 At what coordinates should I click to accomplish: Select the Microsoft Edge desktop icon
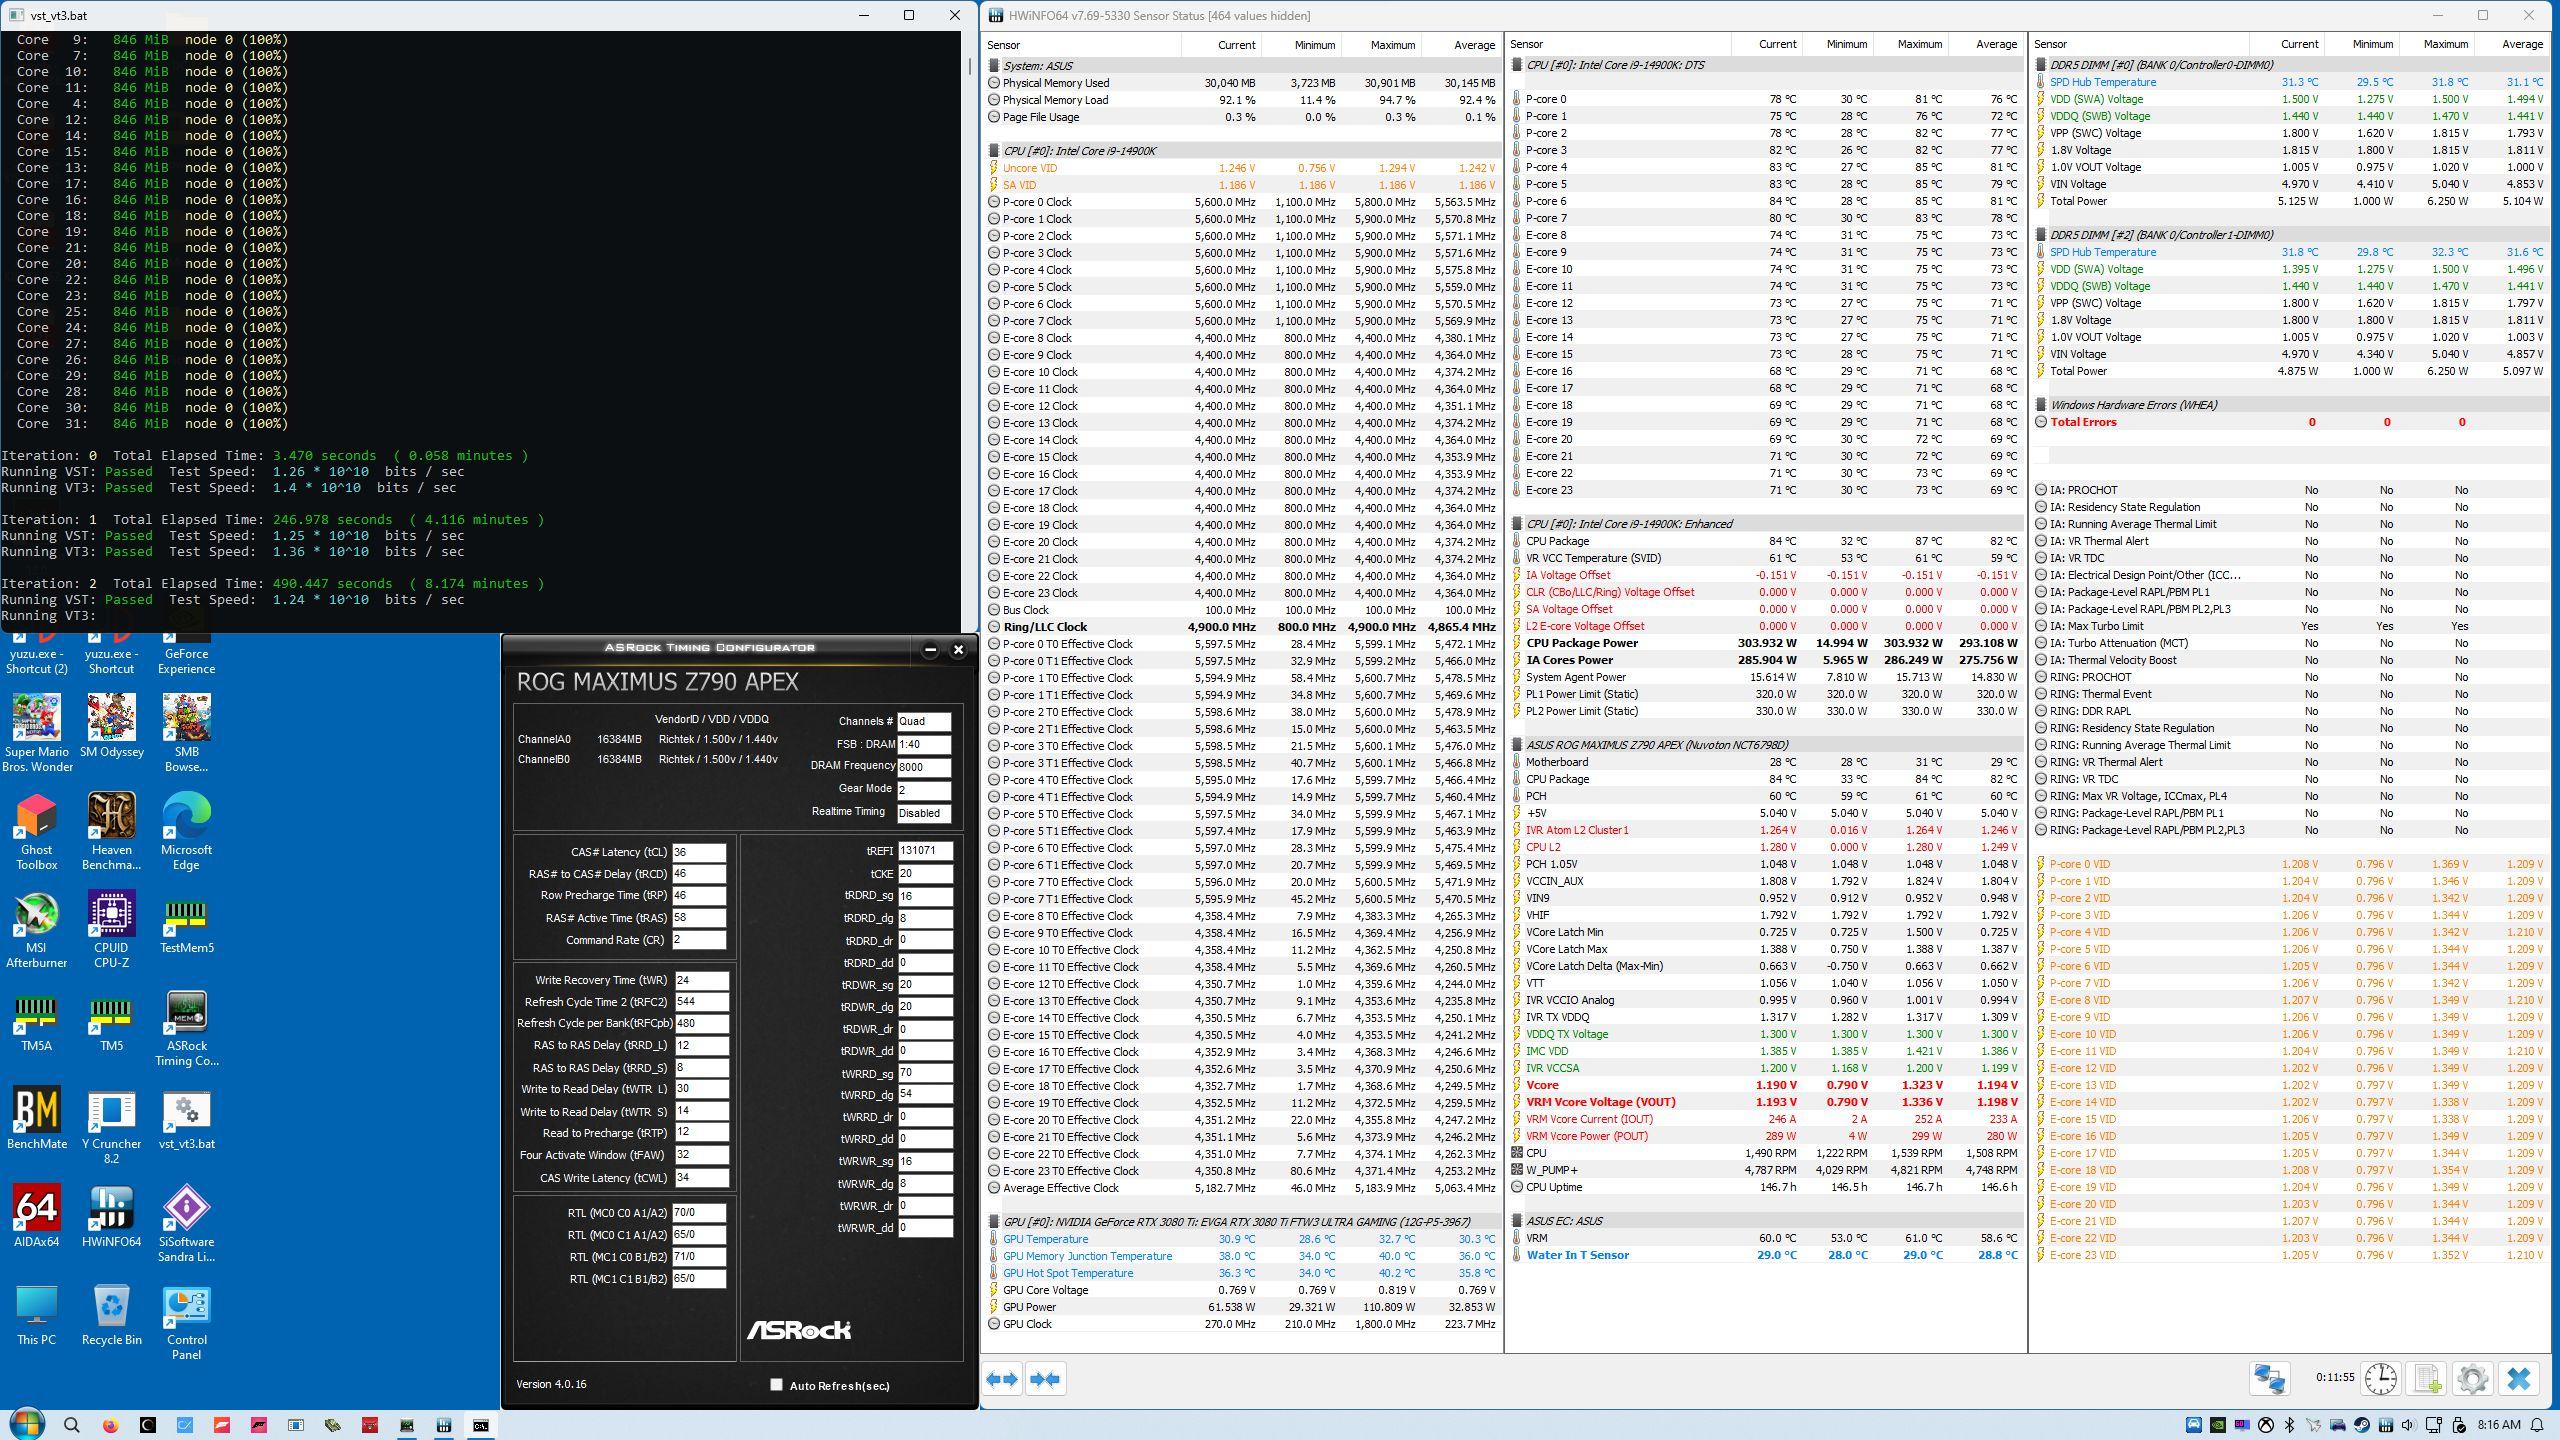(187, 831)
